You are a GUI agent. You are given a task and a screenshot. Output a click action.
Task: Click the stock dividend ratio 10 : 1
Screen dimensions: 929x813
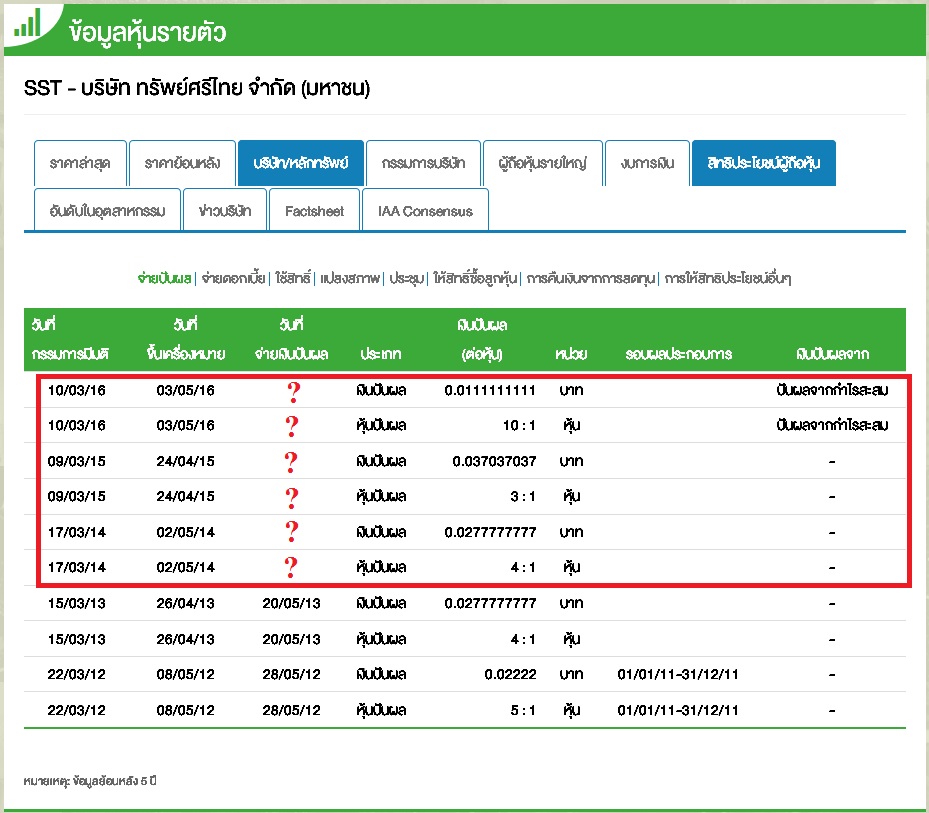(519, 425)
